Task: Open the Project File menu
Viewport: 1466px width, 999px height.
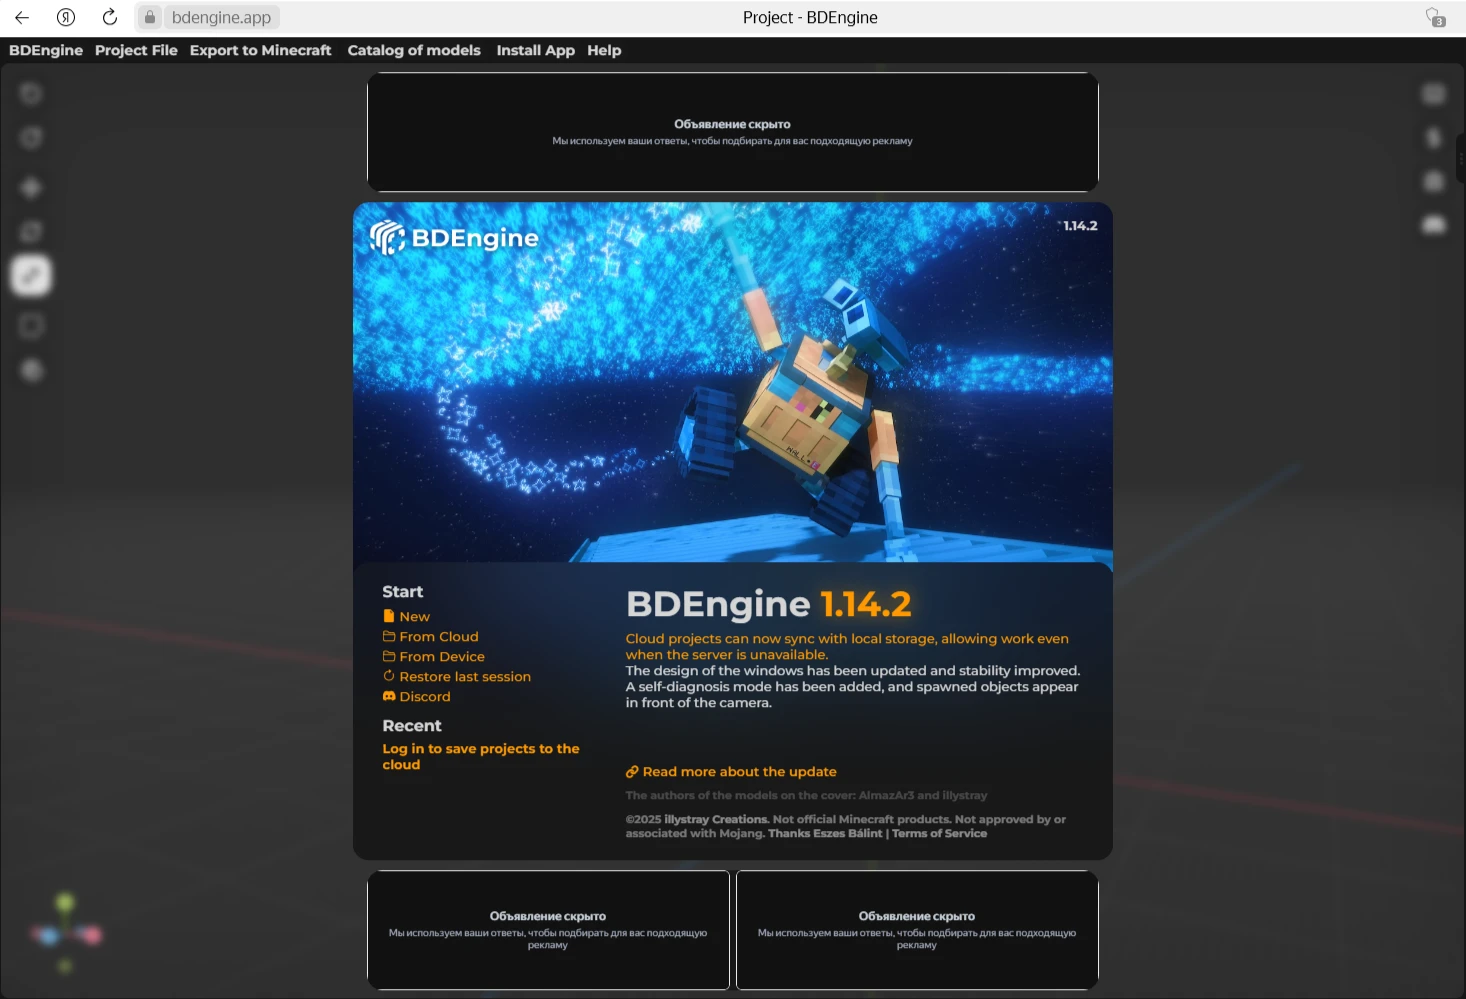Action: (136, 50)
